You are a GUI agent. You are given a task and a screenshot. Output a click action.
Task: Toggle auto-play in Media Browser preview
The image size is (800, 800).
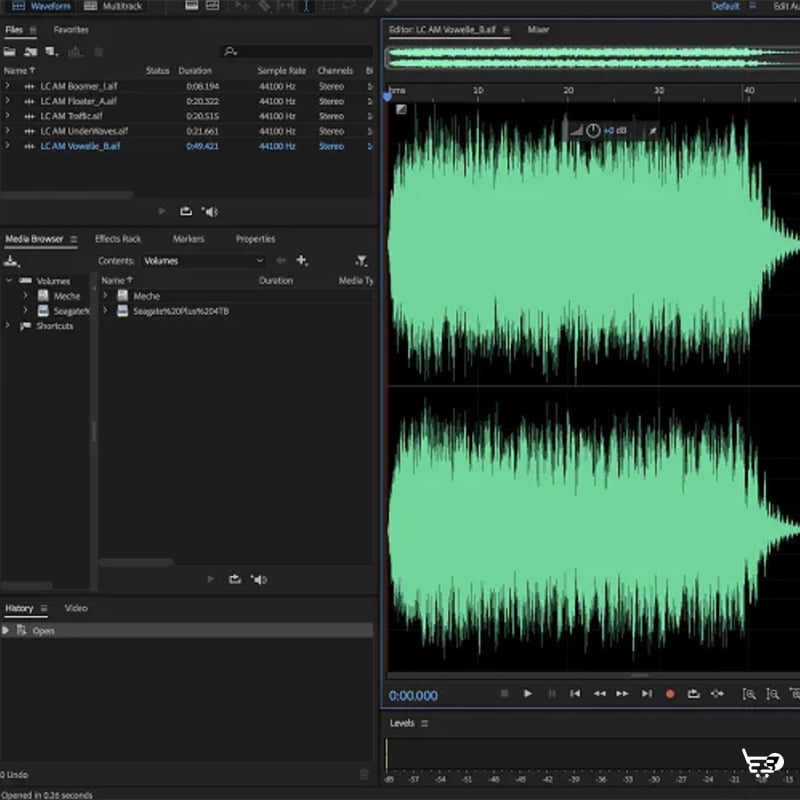(259, 579)
